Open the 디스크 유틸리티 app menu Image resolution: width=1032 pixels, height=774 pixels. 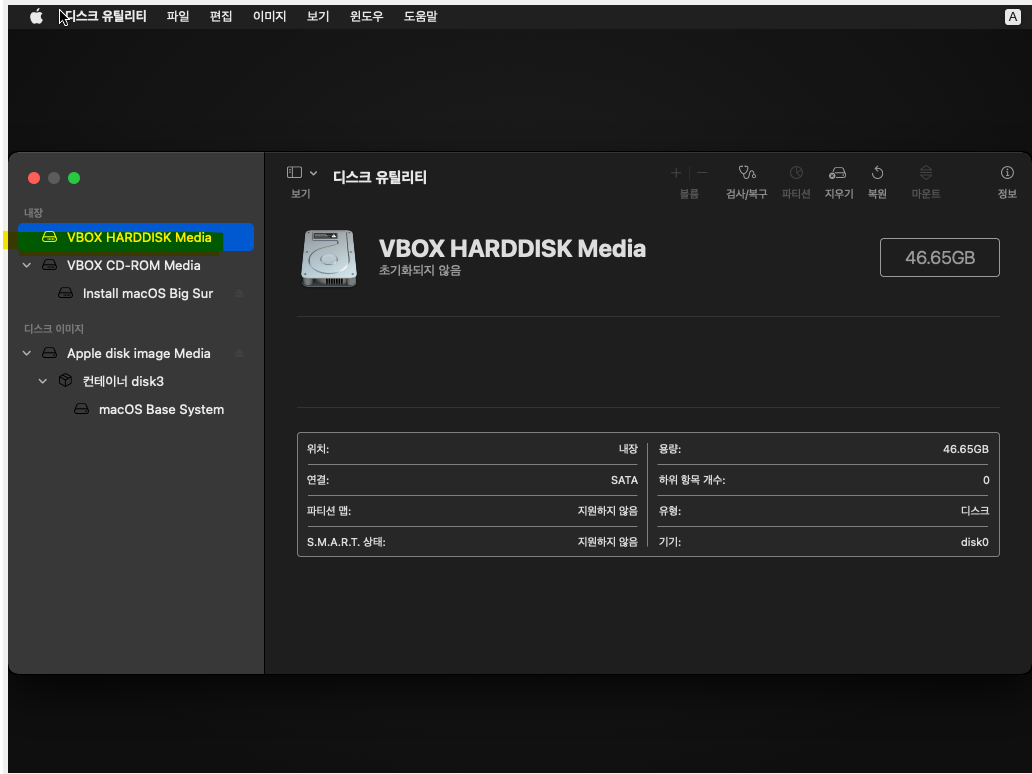click(x=106, y=16)
